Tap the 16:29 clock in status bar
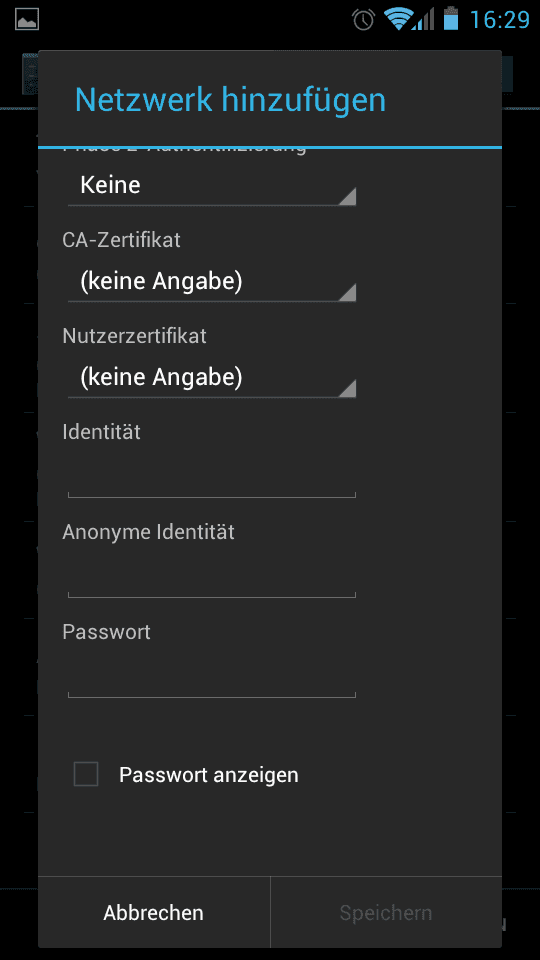The image size is (540, 960). coord(500,20)
